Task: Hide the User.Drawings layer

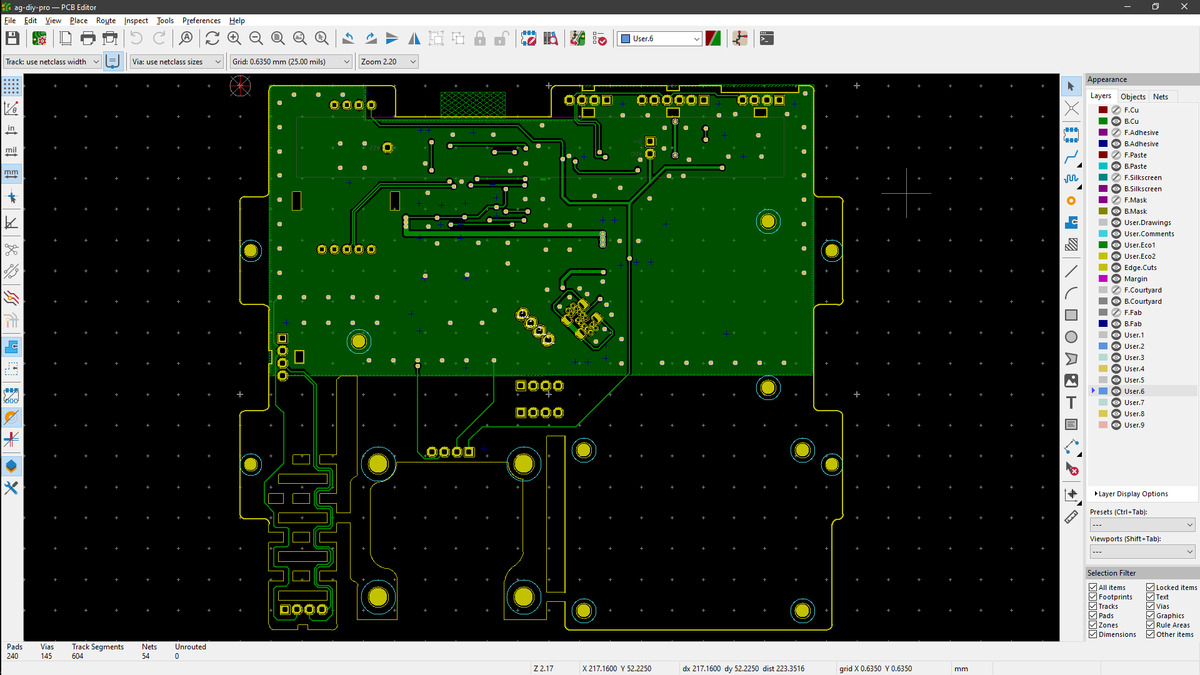Action: (x=1116, y=222)
